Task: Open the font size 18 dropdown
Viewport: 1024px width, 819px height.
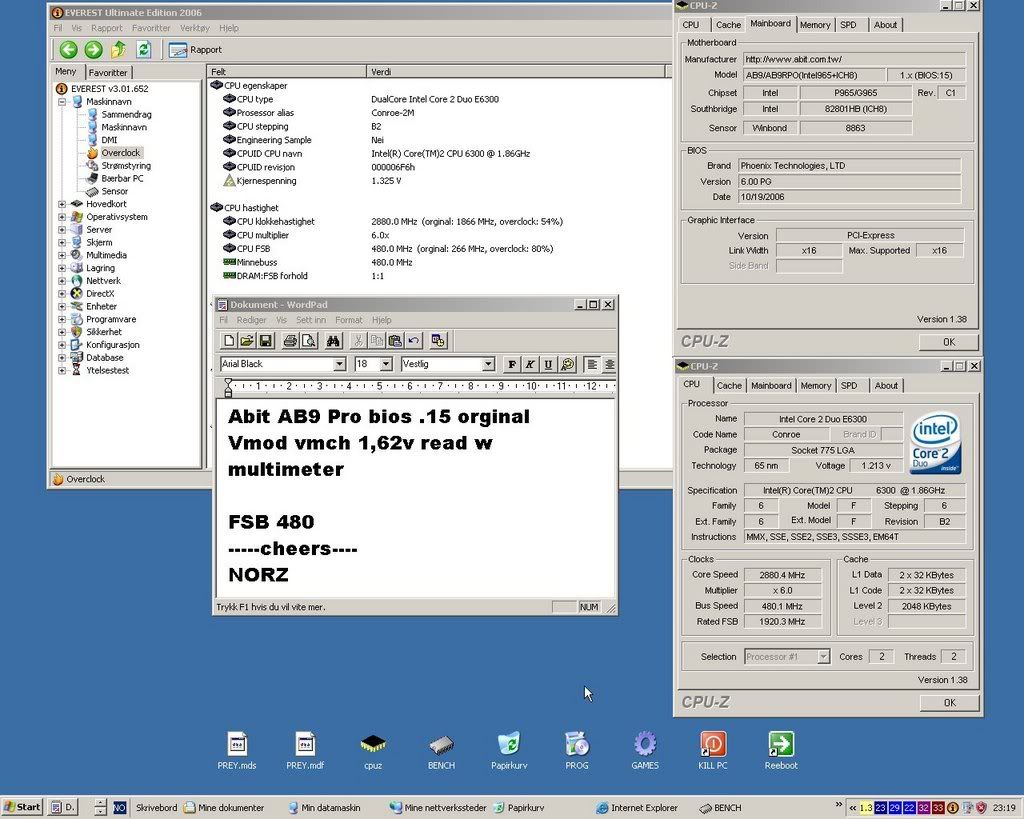Action: click(386, 365)
